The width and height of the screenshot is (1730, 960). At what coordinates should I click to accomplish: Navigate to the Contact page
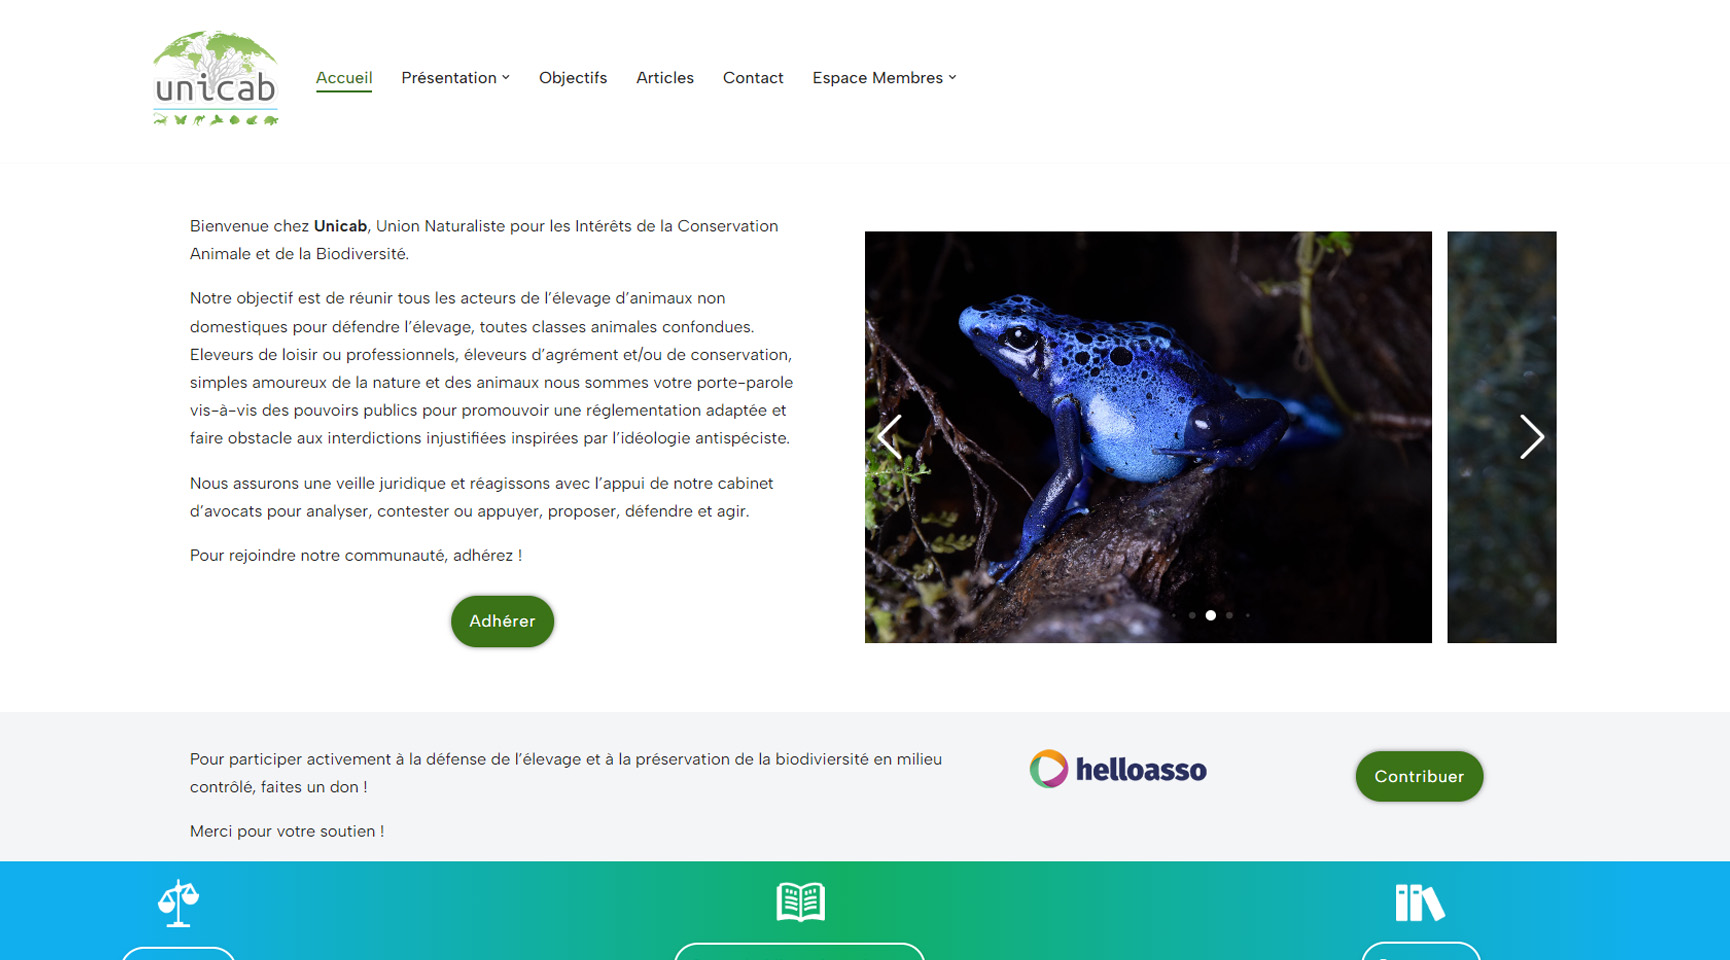click(753, 78)
